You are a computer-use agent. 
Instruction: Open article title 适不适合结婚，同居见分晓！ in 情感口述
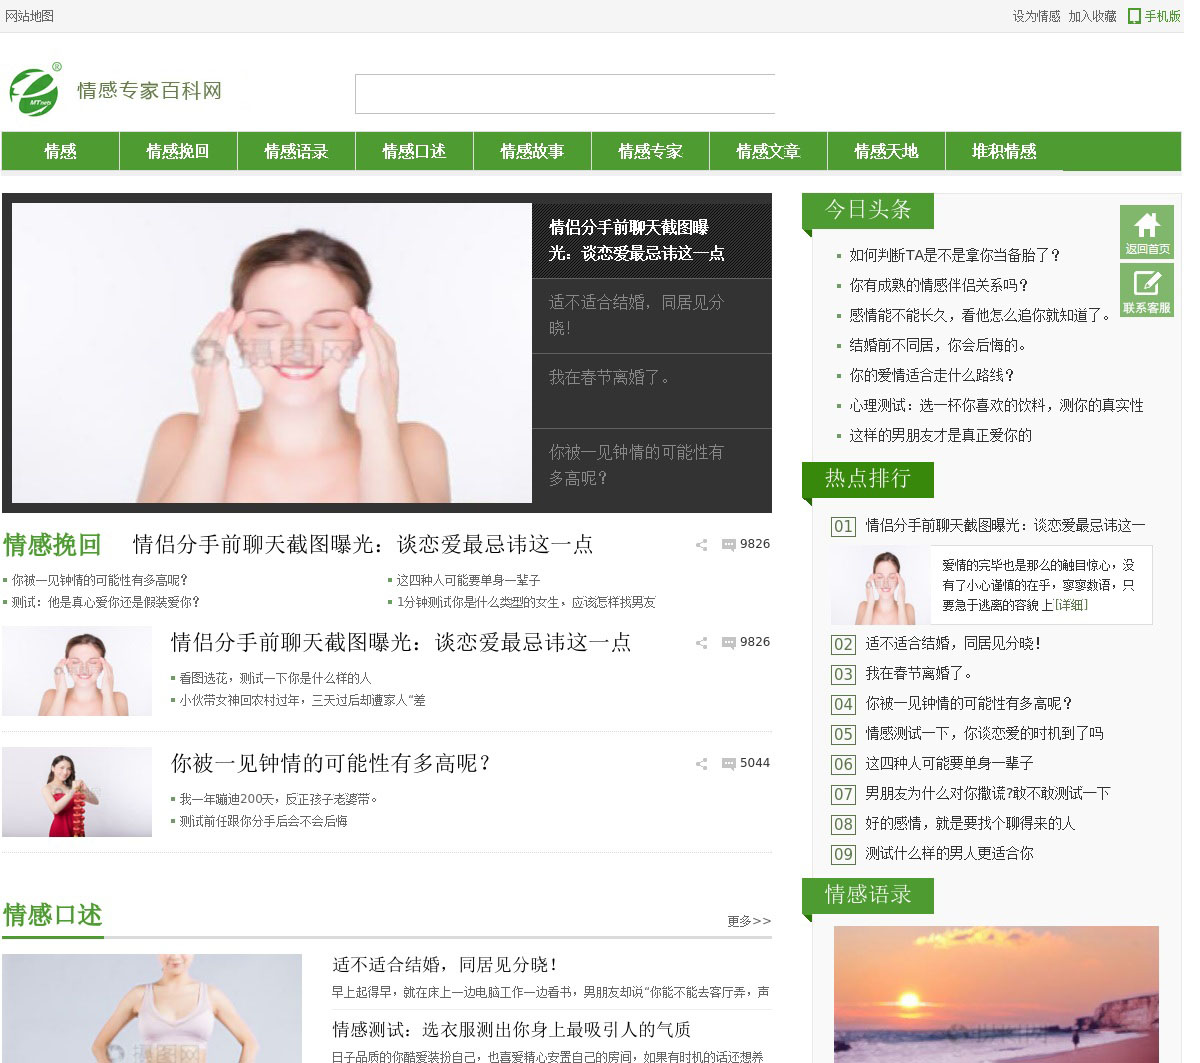(x=446, y=965)
